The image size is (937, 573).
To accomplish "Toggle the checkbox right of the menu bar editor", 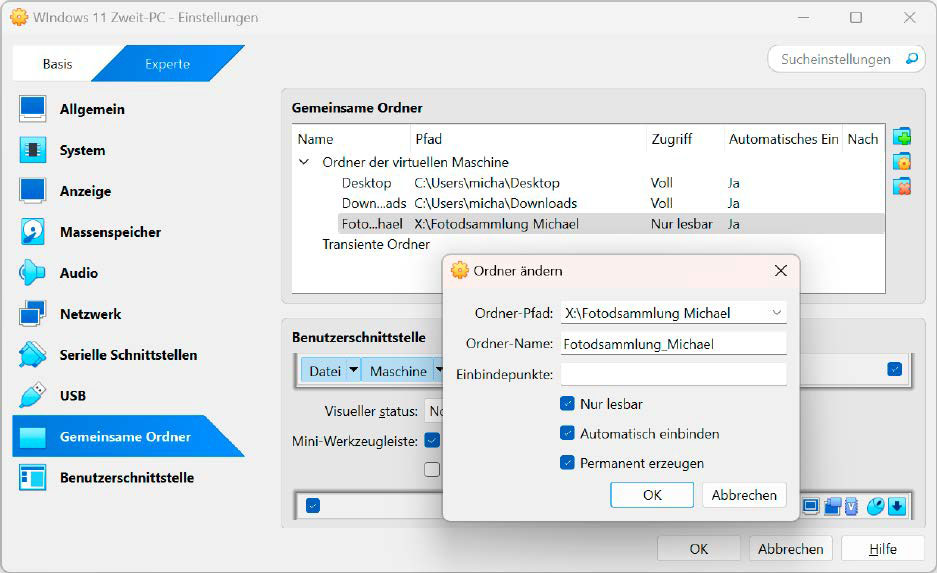I will (x=895, y=369).
